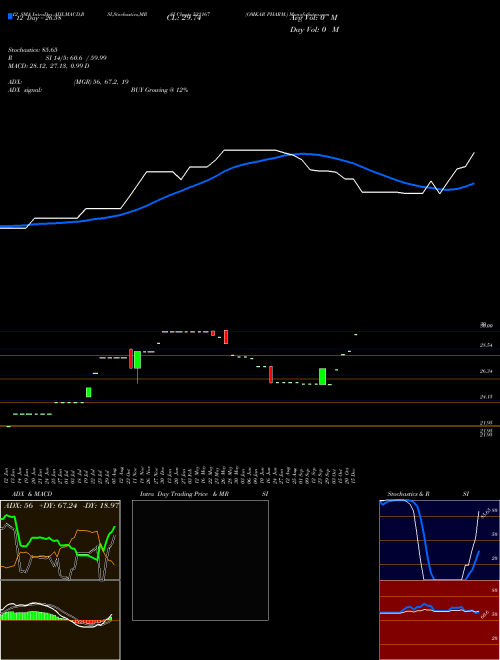The image size is (500, 660).
Task: Open the empty intraday trading price chart
Action: coord(200,560)
